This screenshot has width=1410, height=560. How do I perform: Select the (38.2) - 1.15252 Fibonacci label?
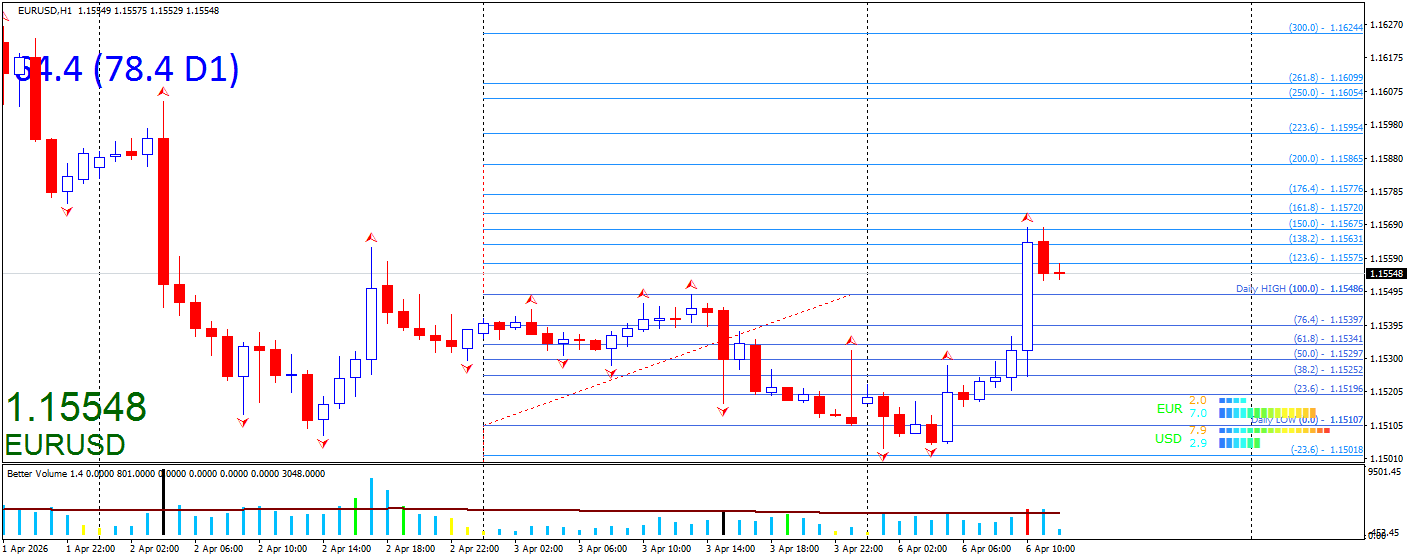pyautogui.click(x=1329, y=370)
